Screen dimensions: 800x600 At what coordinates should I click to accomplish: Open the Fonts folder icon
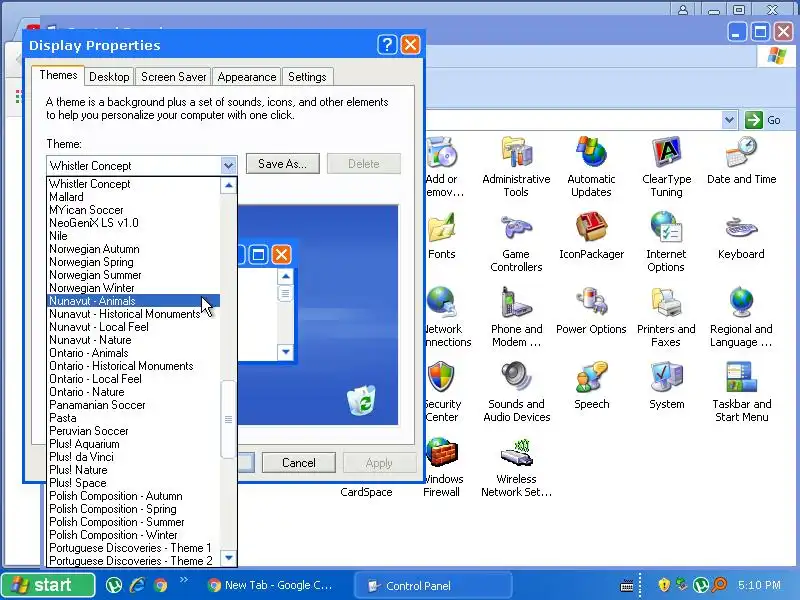coord(442,235)
